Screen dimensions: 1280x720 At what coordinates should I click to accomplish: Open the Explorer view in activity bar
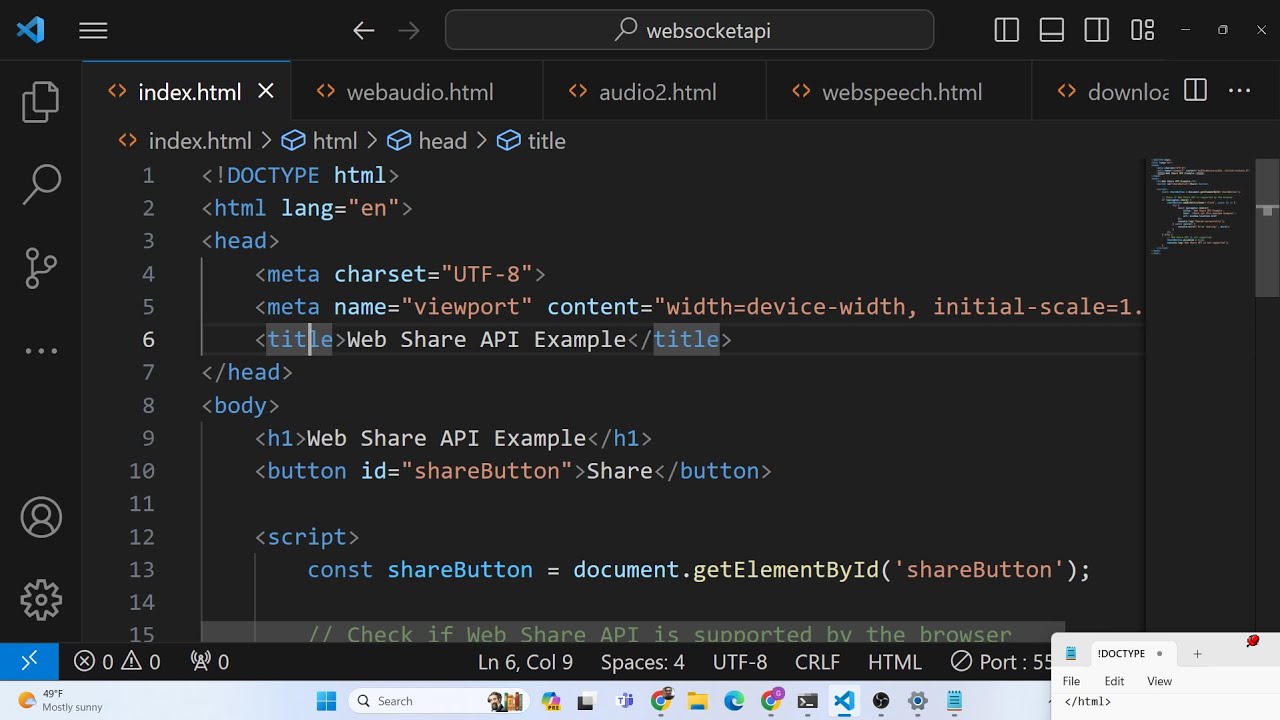click(41, 102)
